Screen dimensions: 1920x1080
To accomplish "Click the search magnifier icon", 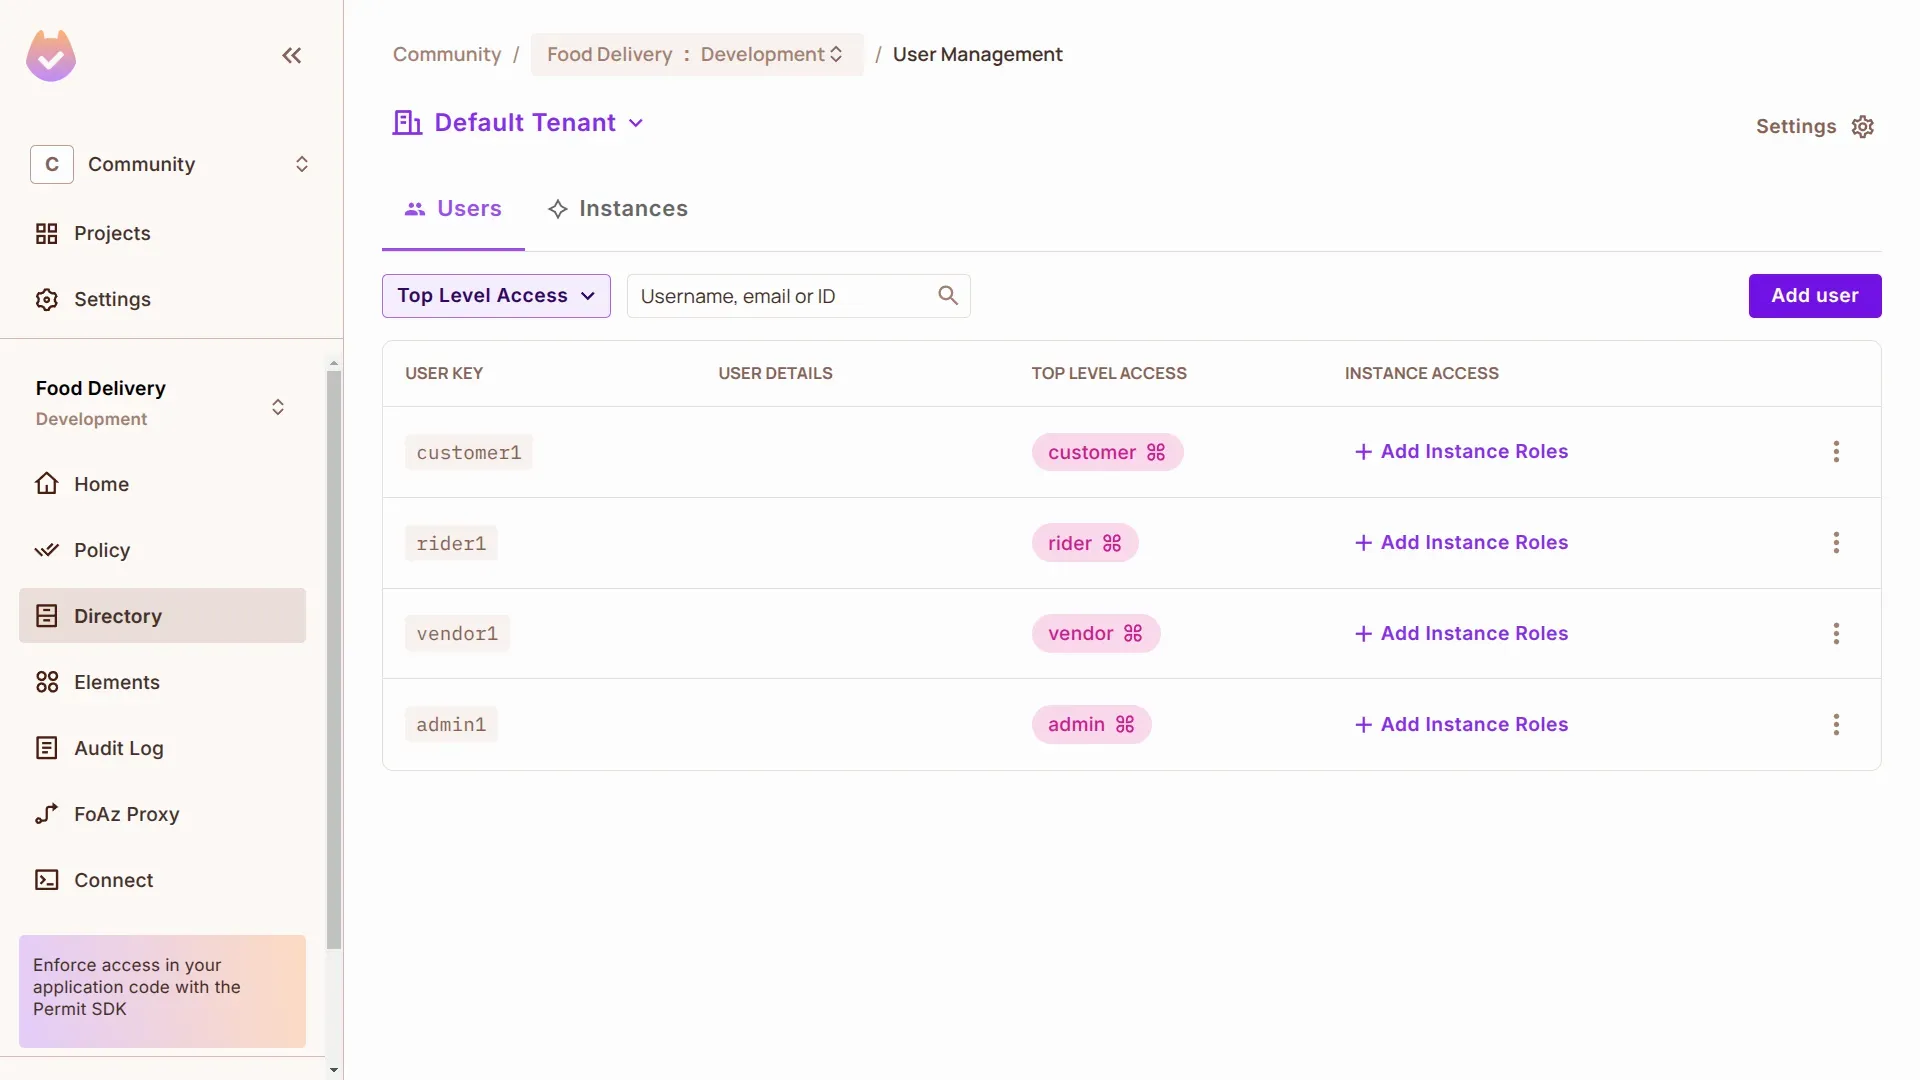I will (x=947, y=296).
